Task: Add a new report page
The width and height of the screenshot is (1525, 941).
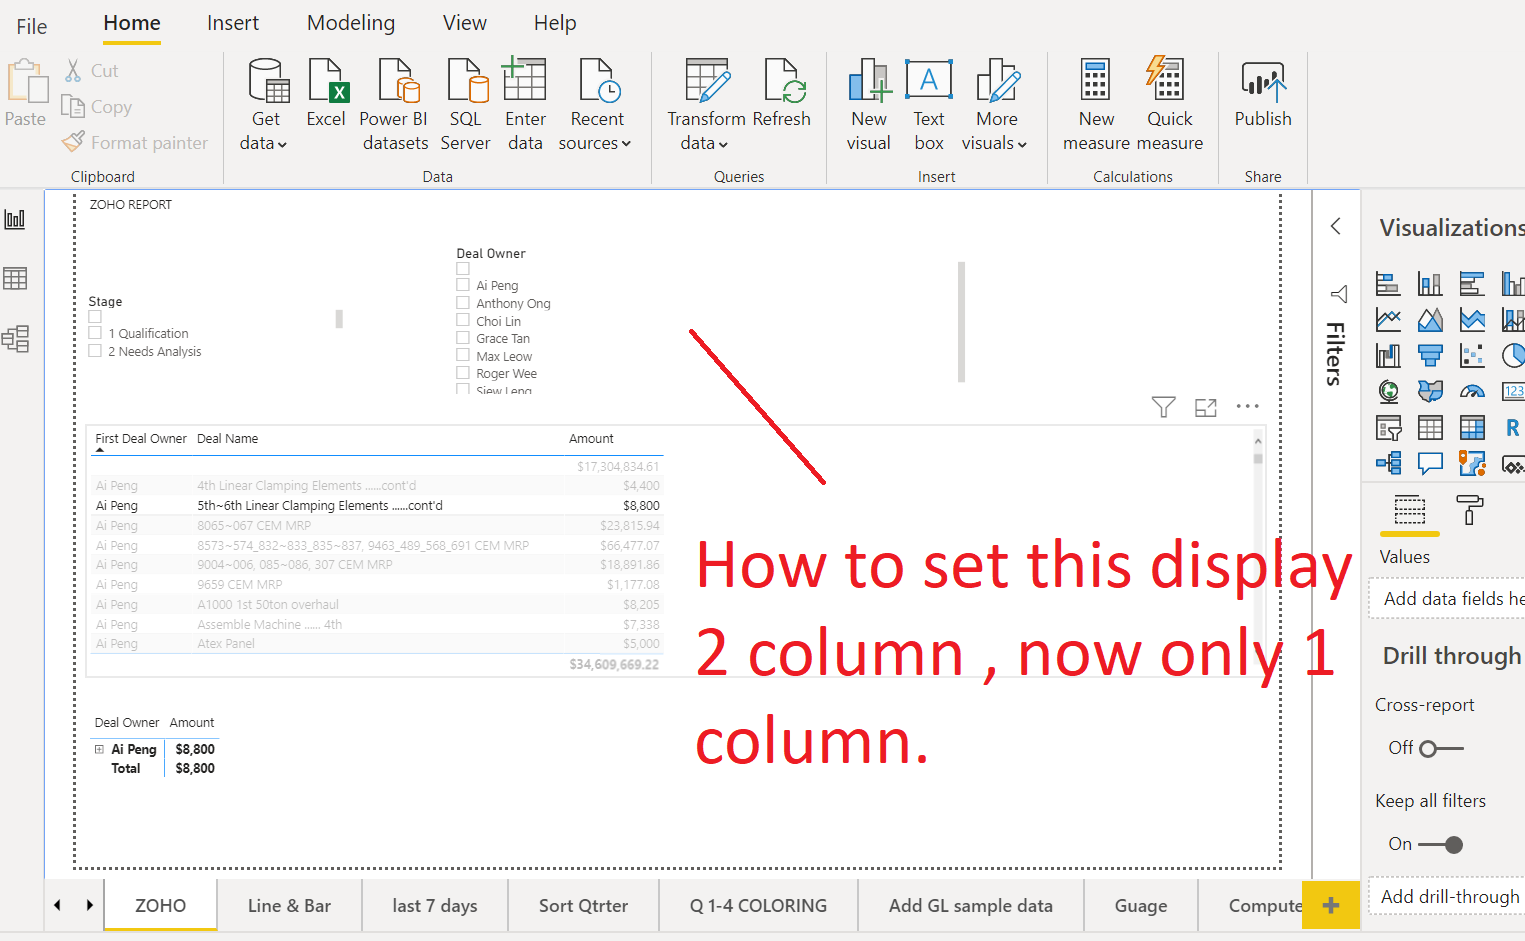Action: pyautogui.click(x=1330, y=905)
